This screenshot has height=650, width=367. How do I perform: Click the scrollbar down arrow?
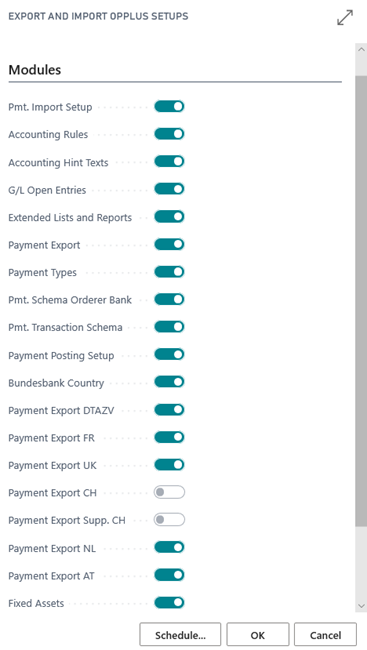(361, 606)
